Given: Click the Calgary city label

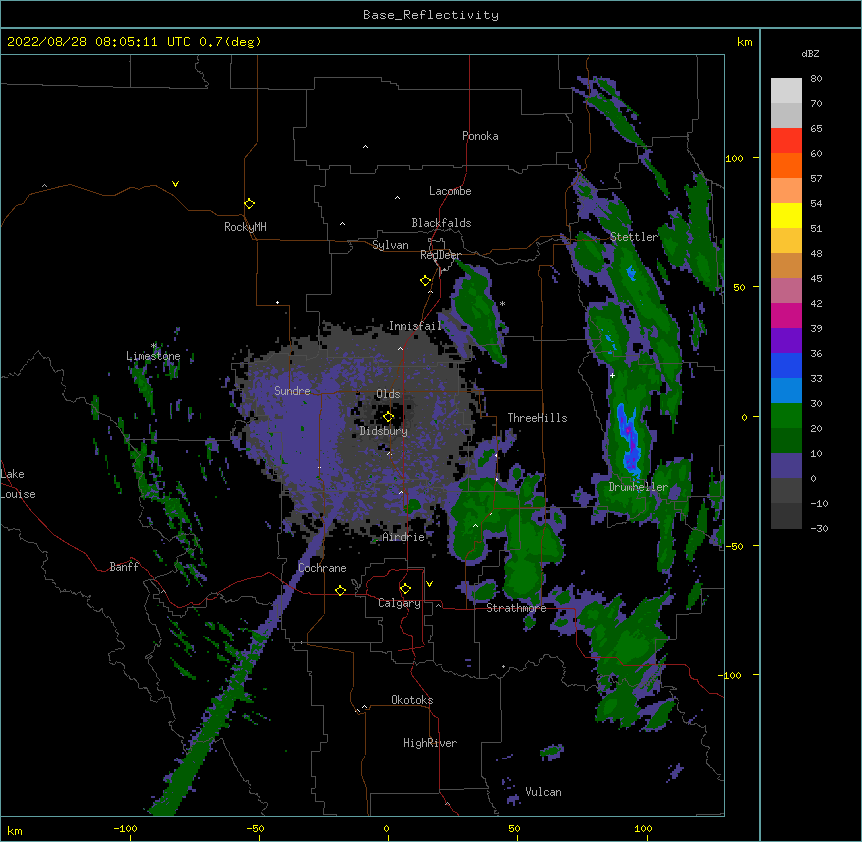Looking at the screenshot, I should (399, 603).
